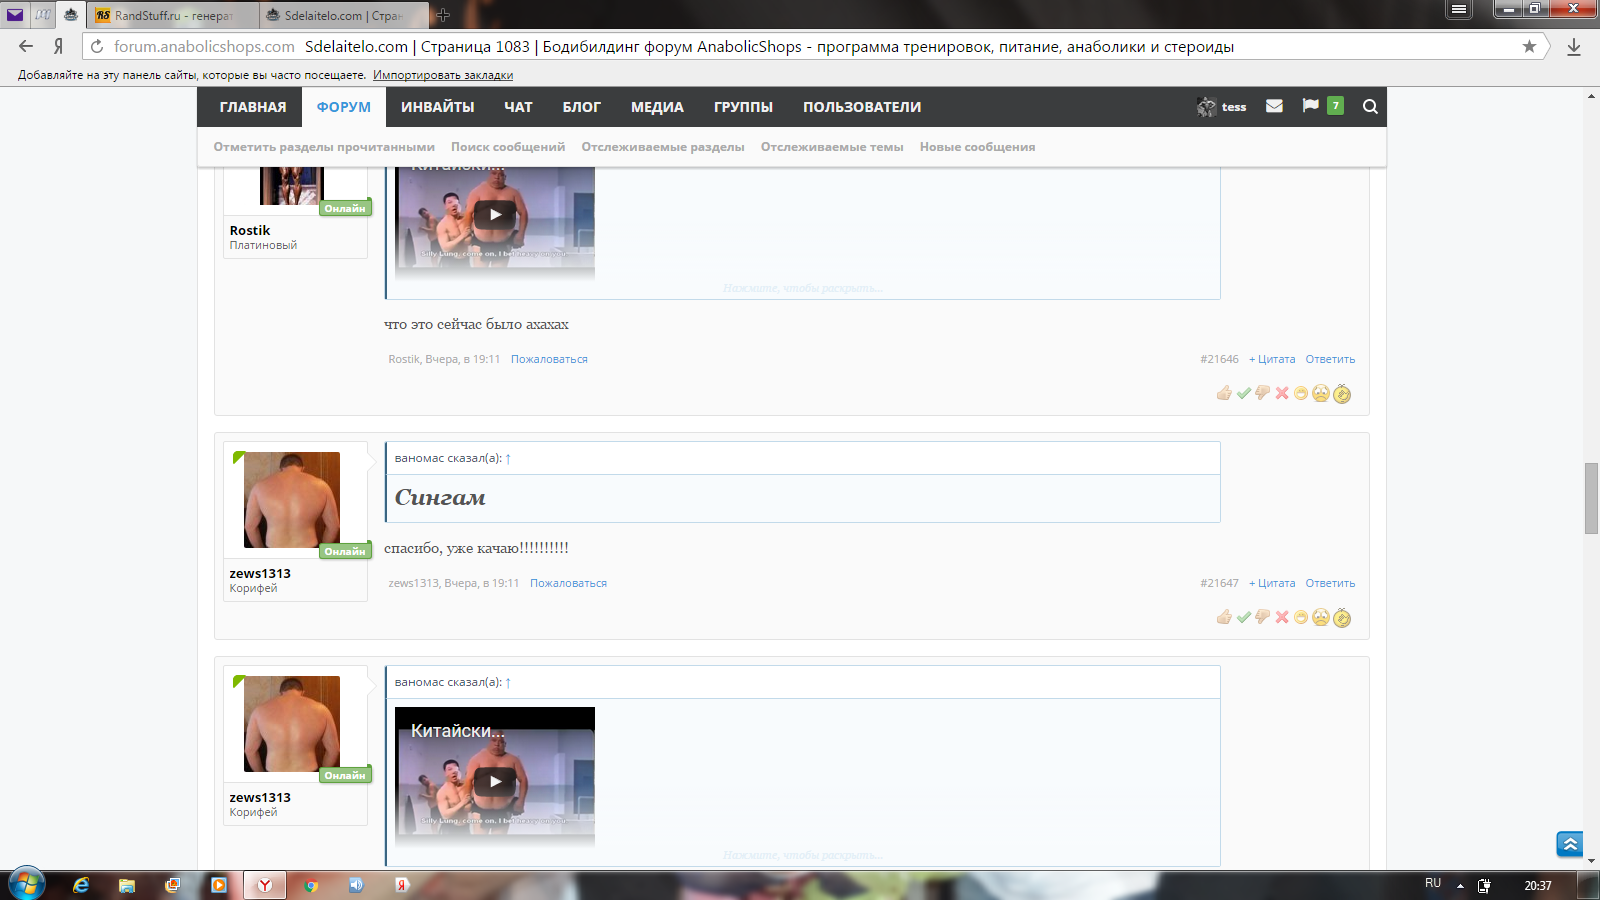Import bookmarks via Импортировать закладки link
This screenshot has height=900, width=1600.
pos(443,75)
